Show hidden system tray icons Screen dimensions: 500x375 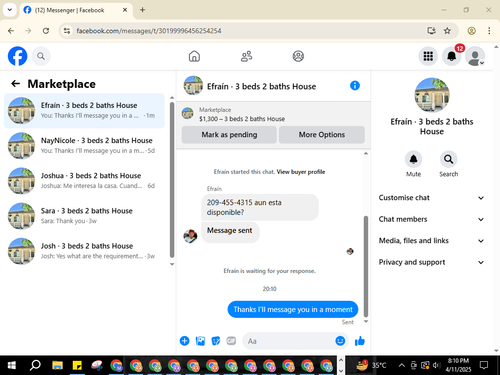click(402, 366)
